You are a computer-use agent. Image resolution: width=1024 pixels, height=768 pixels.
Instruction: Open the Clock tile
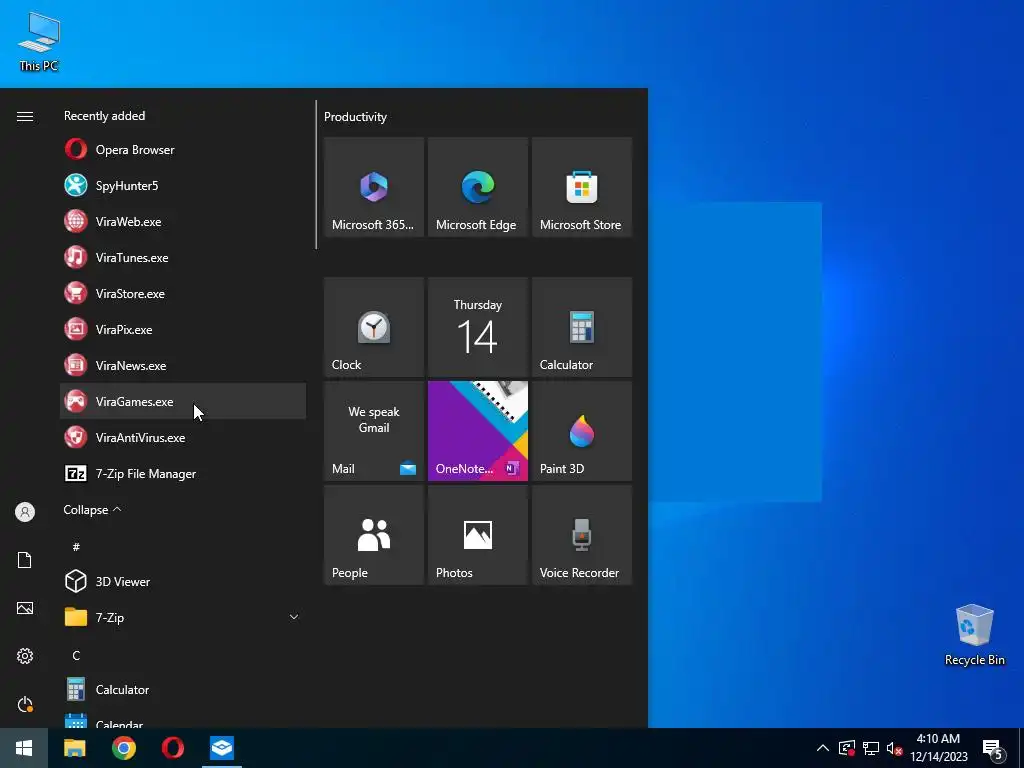tap(374, 327)
